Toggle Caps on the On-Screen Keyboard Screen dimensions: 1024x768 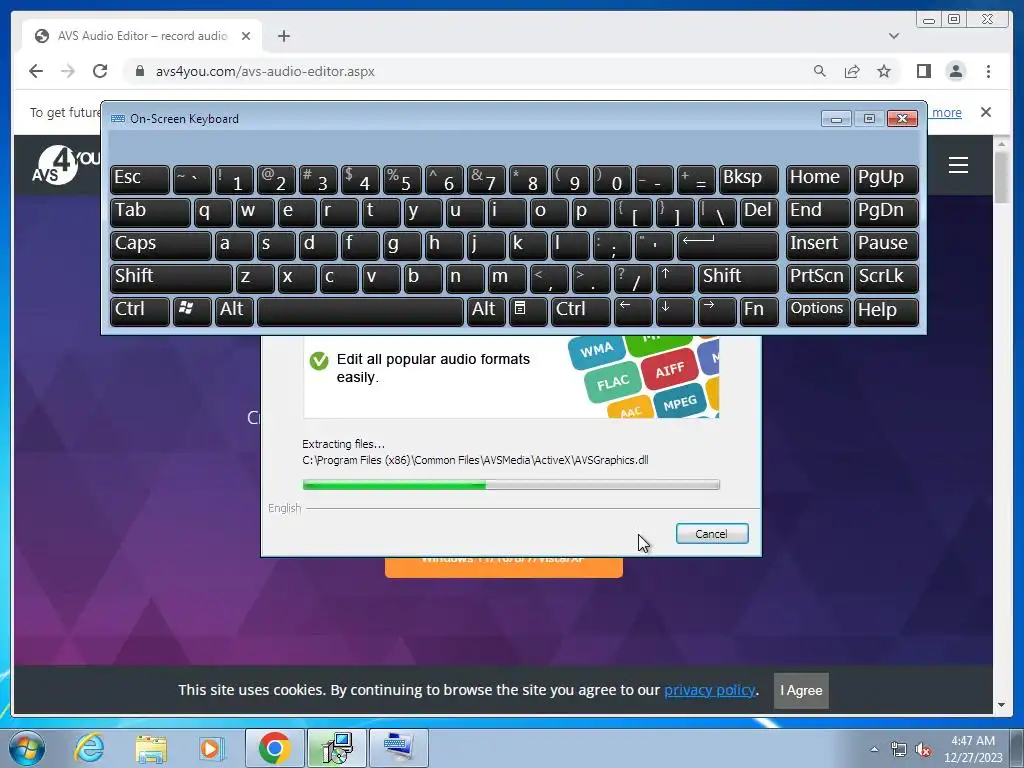click(x=161, y=245)
